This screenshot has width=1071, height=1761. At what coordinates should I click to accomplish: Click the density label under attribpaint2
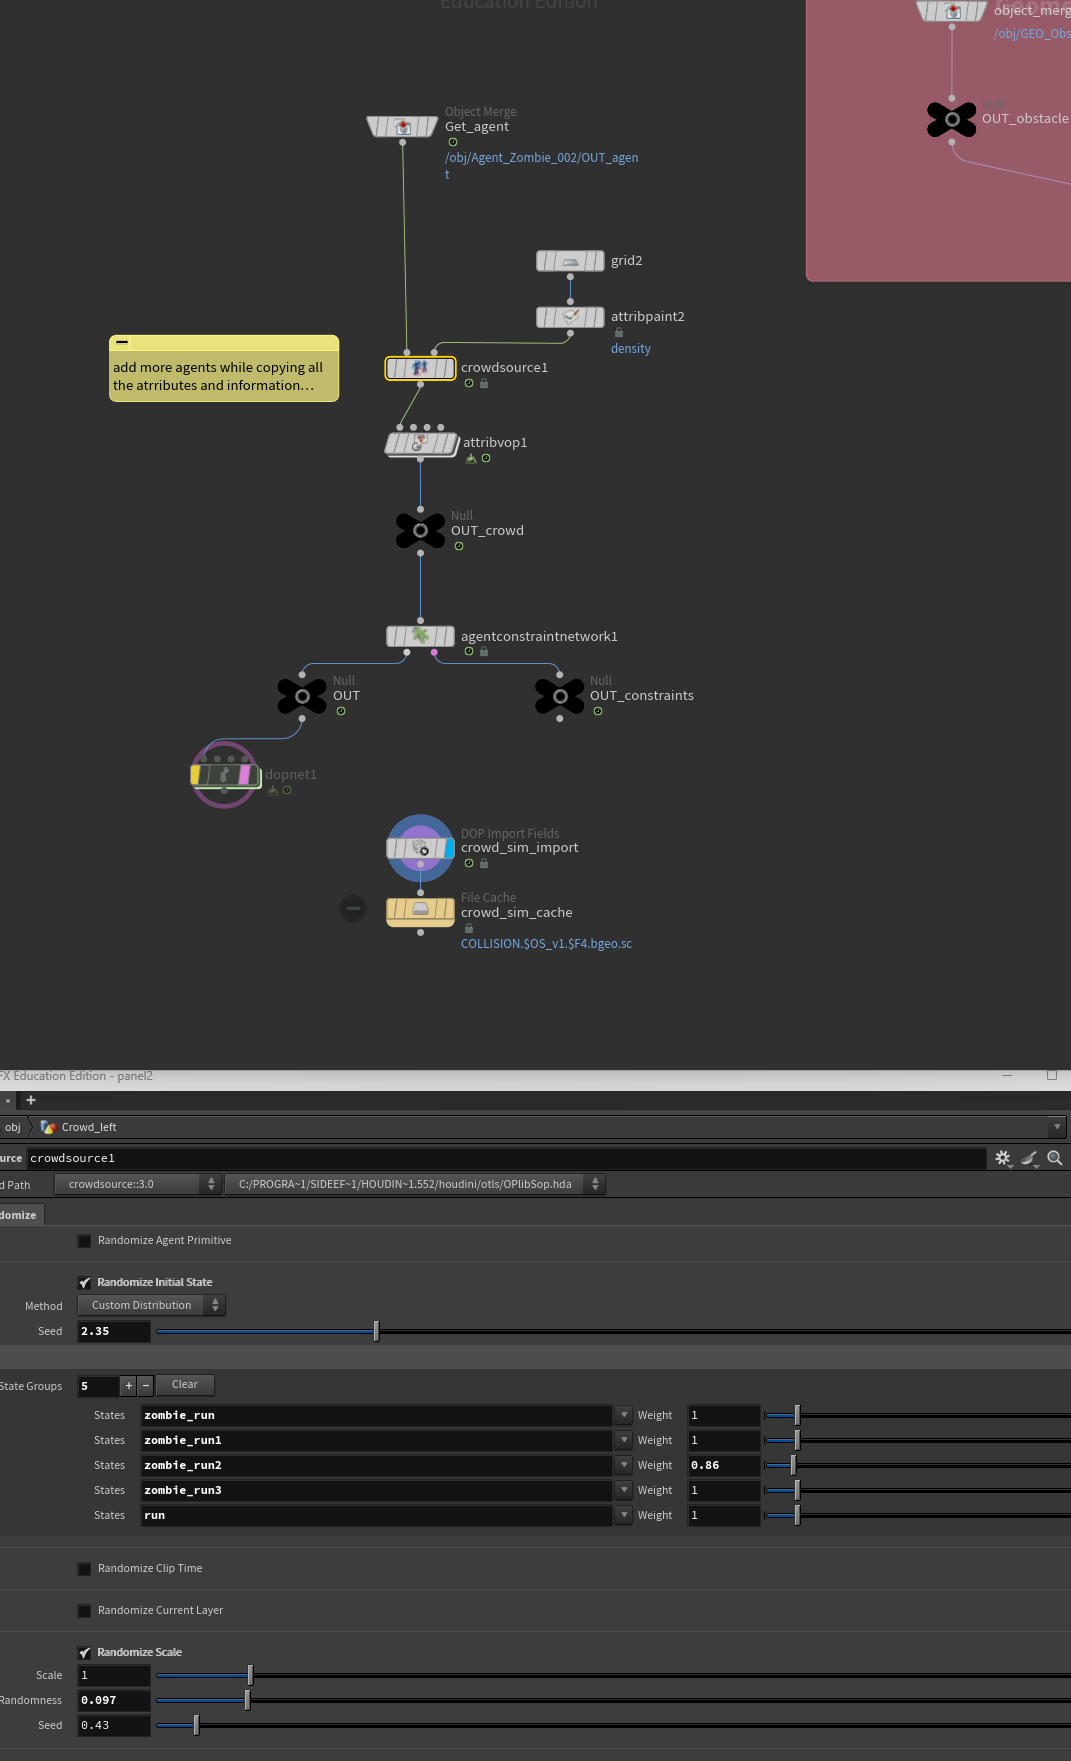coord(631,349)
